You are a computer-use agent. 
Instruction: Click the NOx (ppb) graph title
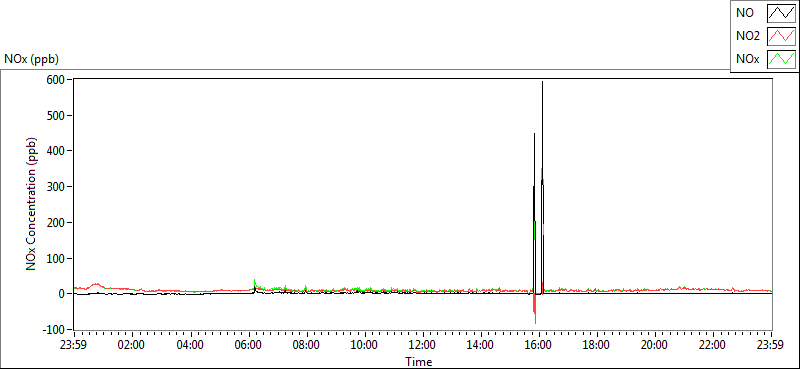[x=32, y=59]
